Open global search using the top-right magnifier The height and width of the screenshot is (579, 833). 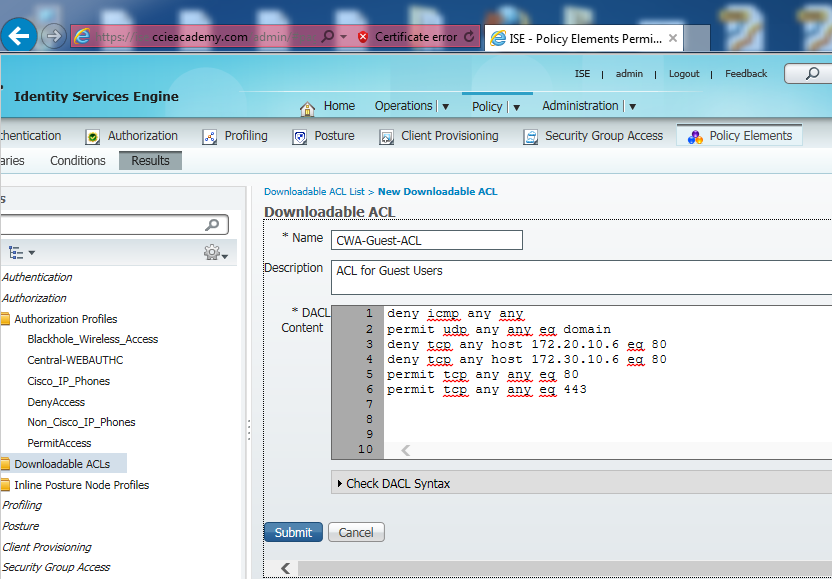pos(810,73)
